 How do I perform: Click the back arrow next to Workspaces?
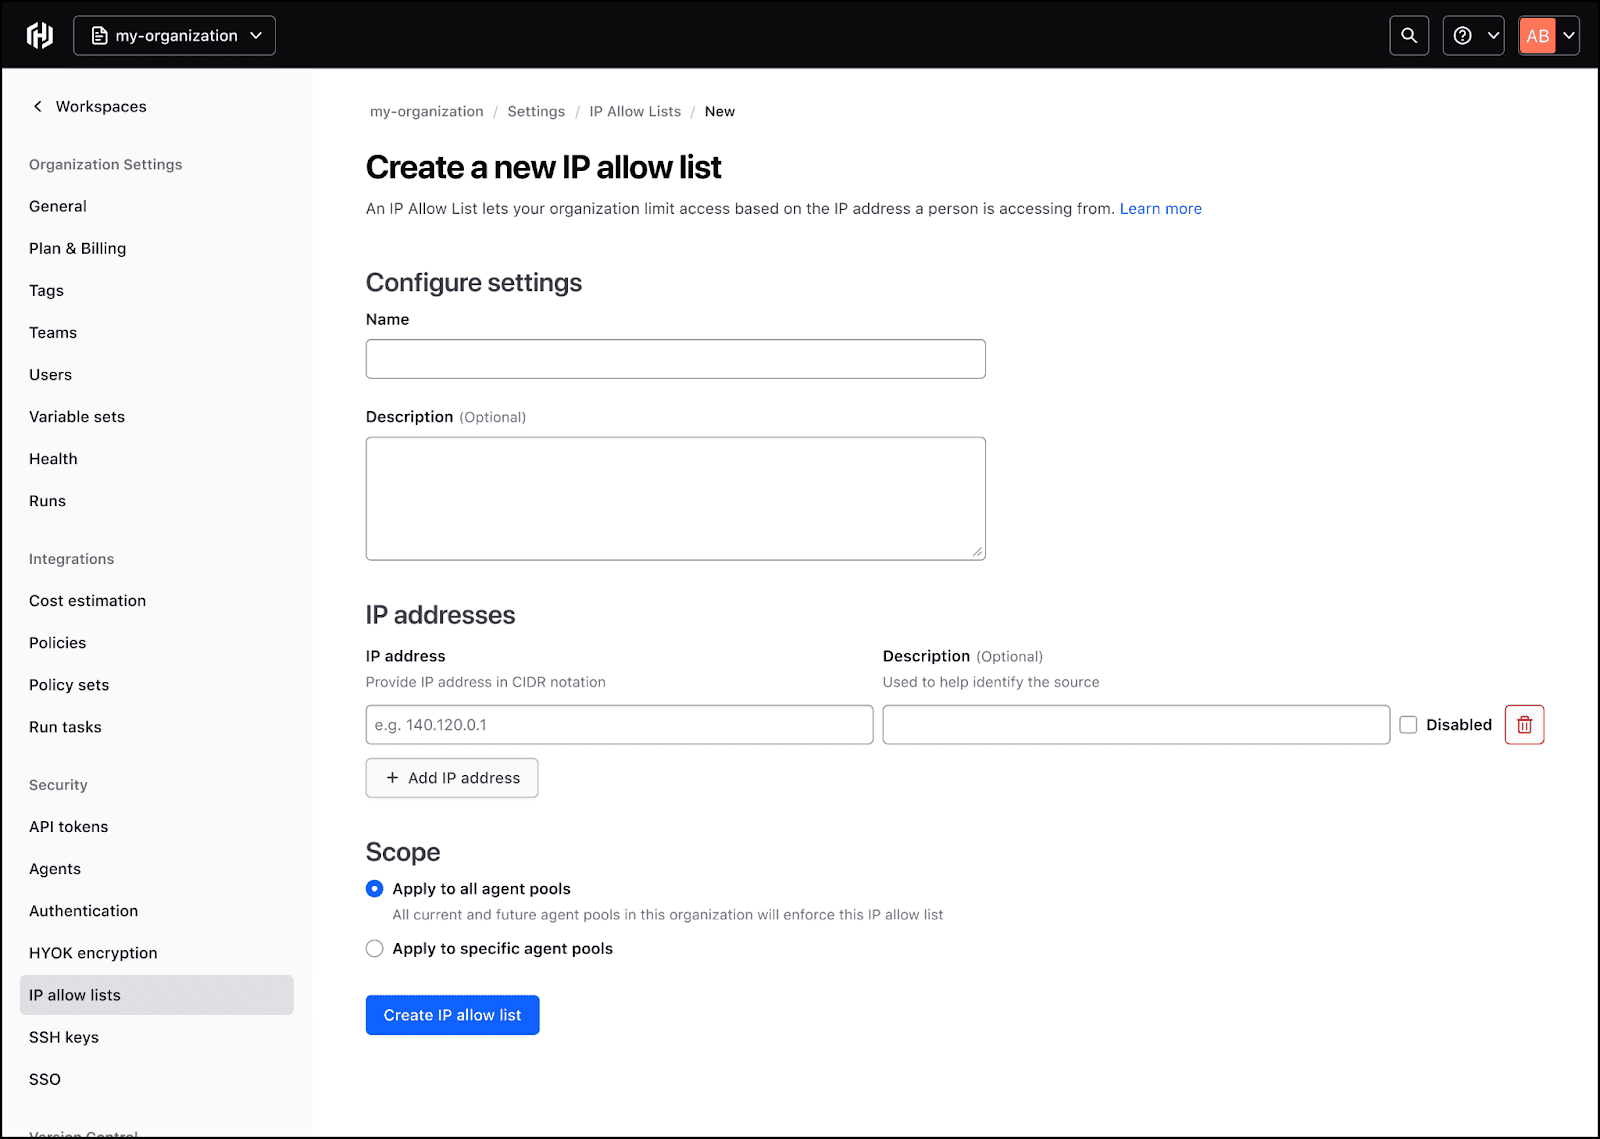pos(37,106)
